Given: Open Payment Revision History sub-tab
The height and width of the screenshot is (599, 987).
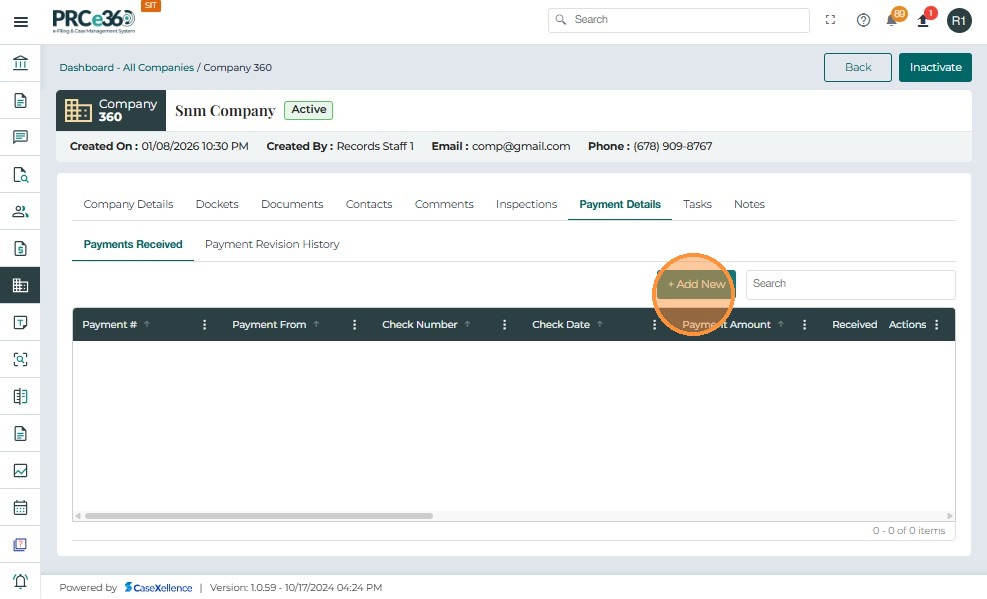Looking at the screenshot, I should pos(272,245).
